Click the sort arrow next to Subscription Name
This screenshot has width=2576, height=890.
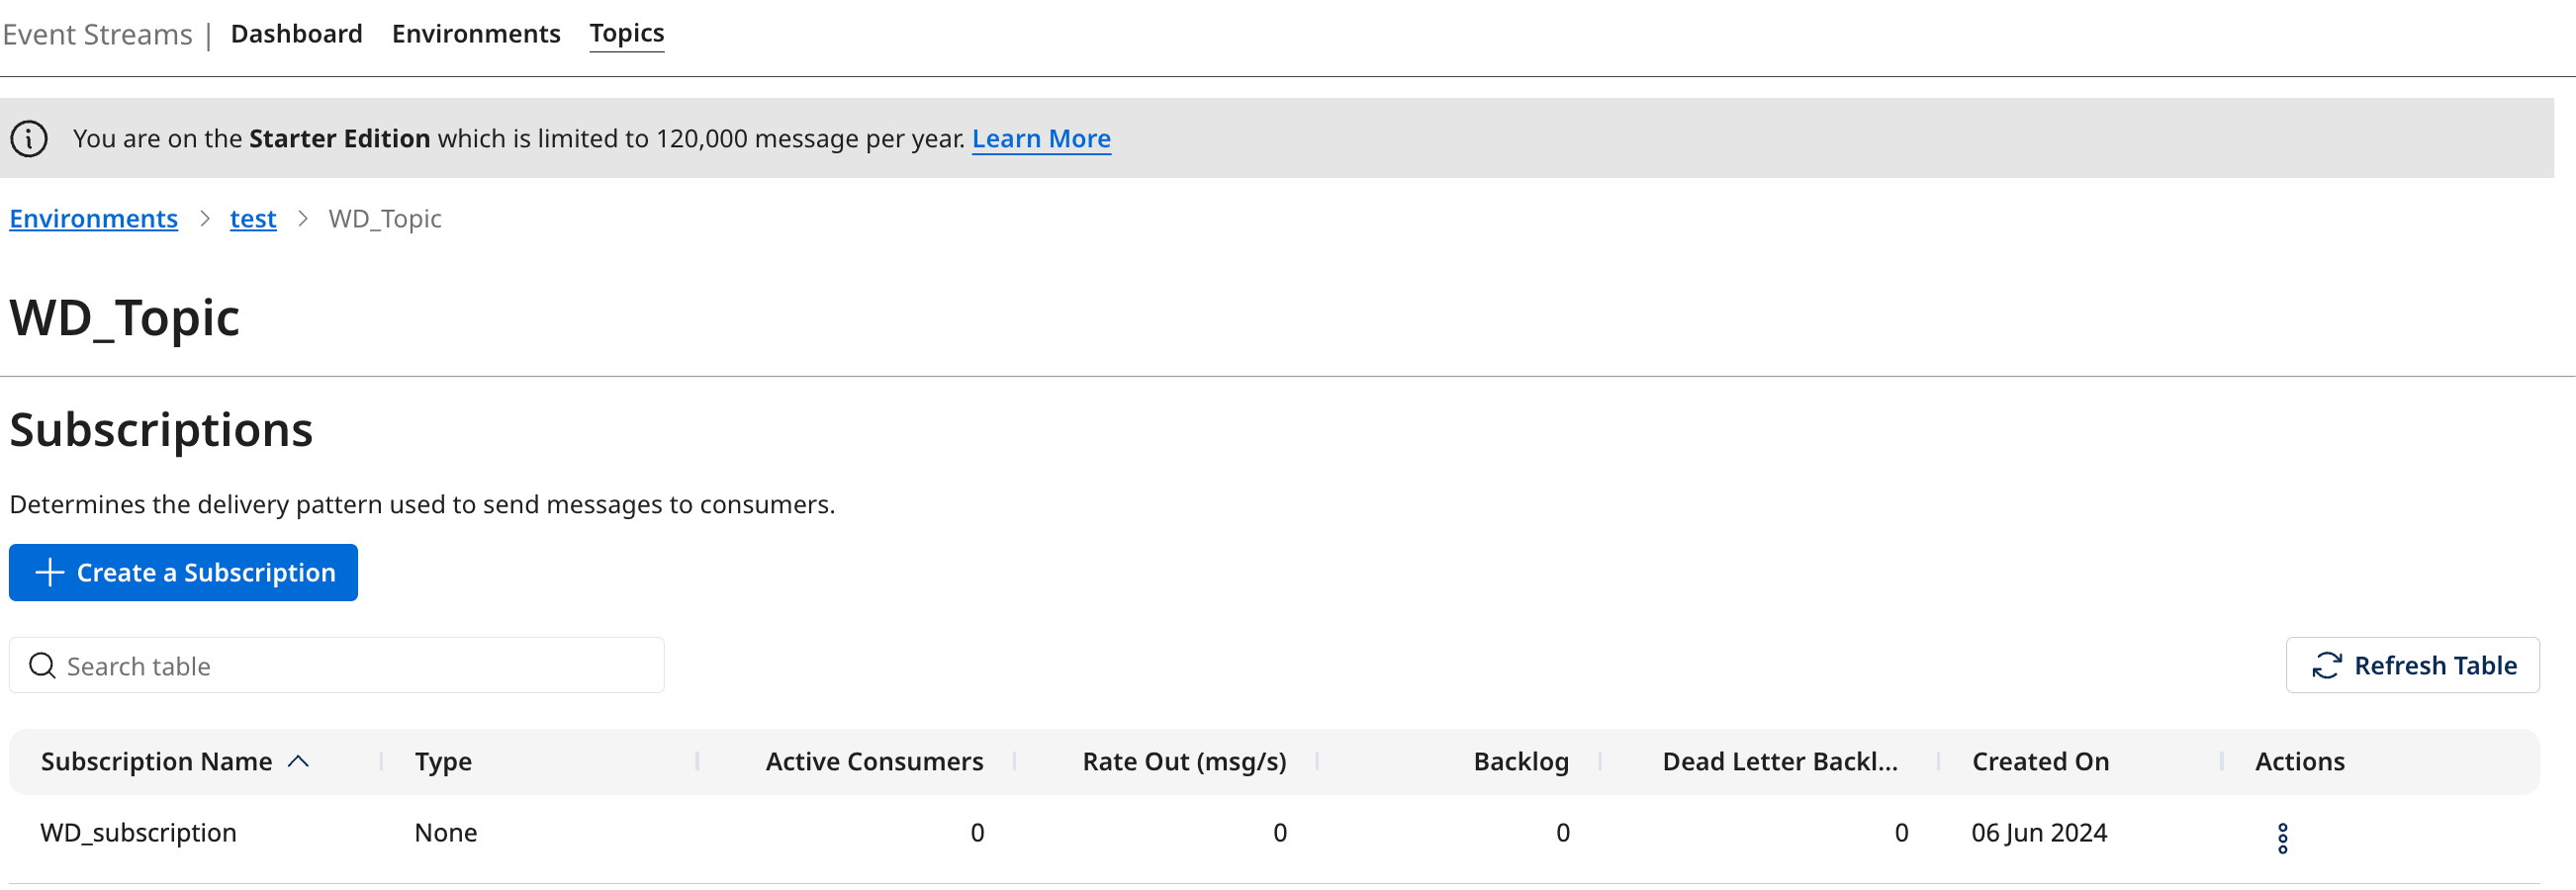(x=298, y=761)
